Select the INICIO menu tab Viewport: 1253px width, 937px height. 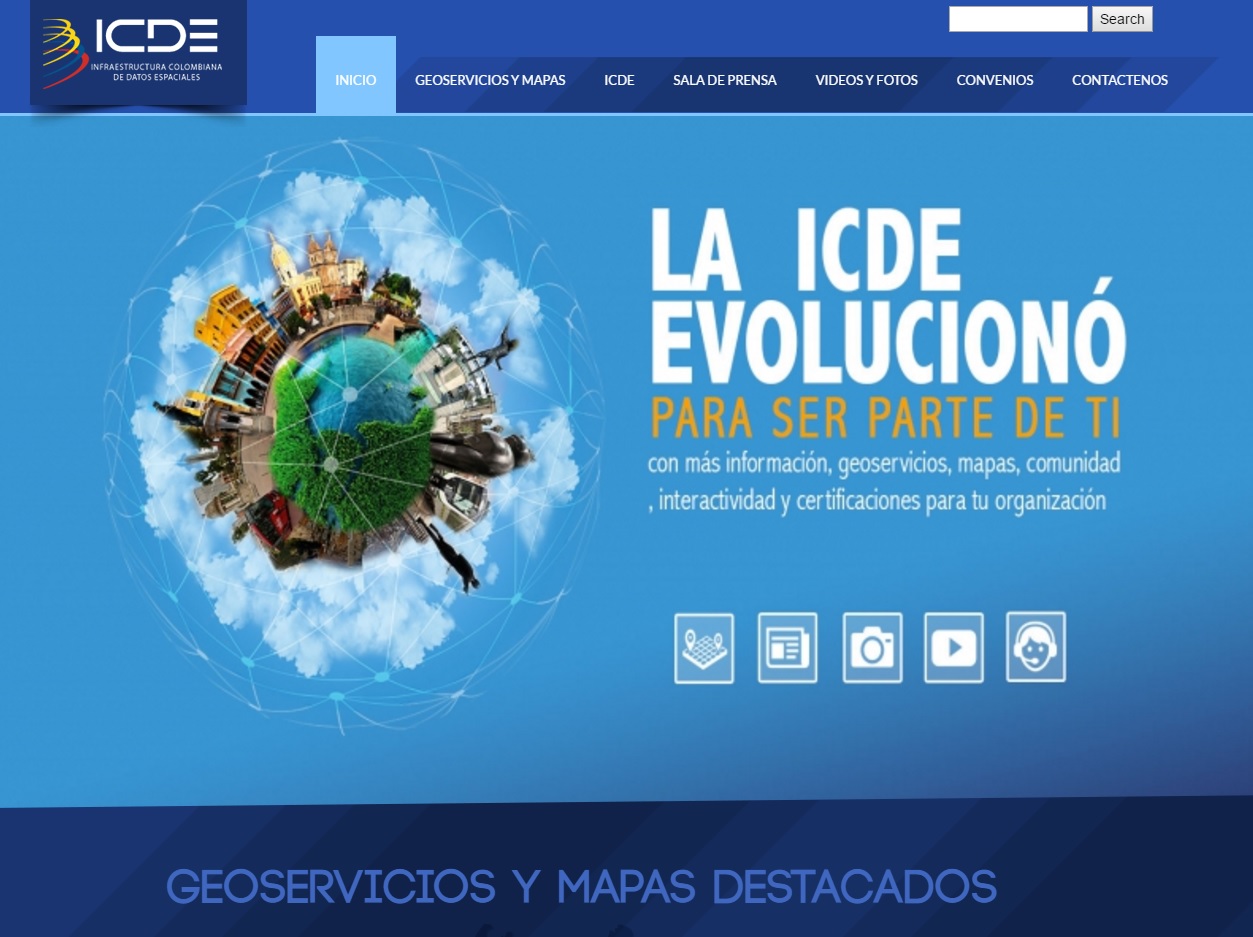(x=356, y=80)
